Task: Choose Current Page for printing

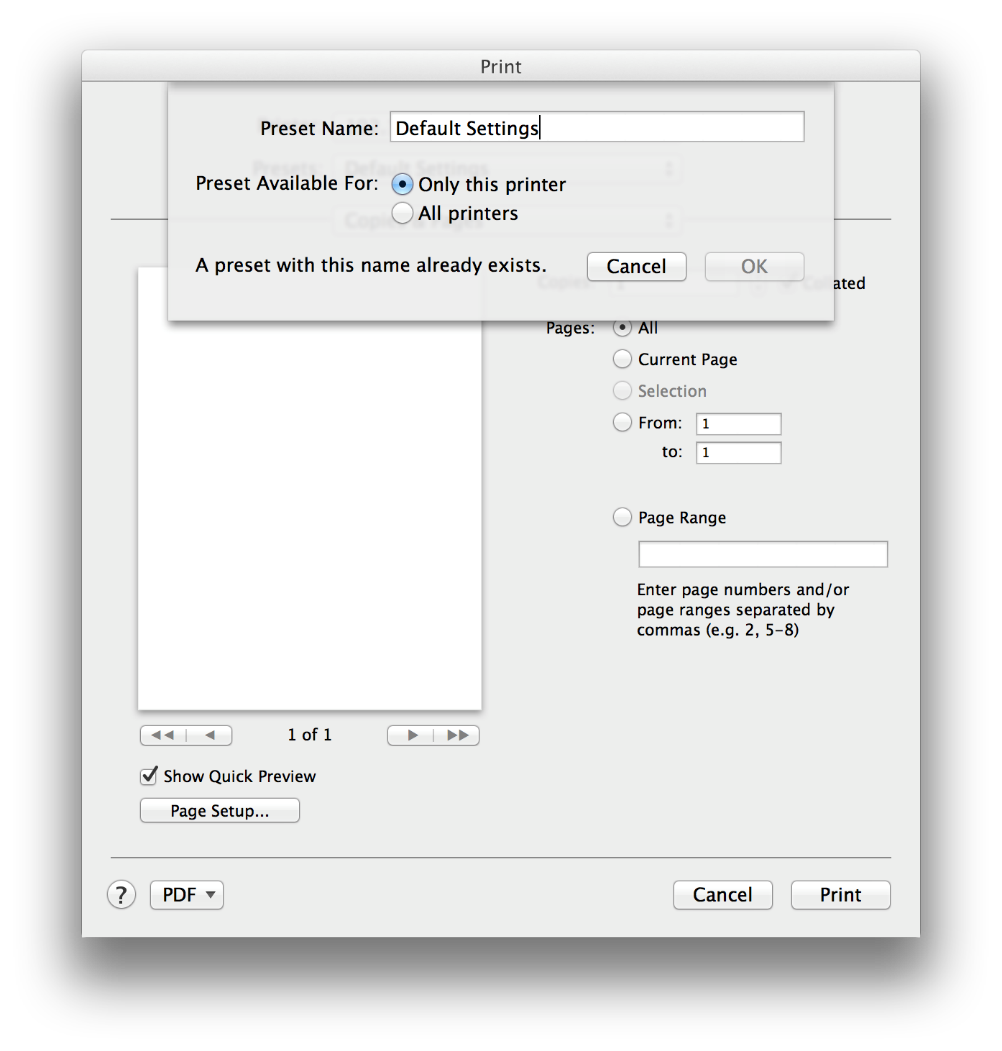Action: click(622, 359)
